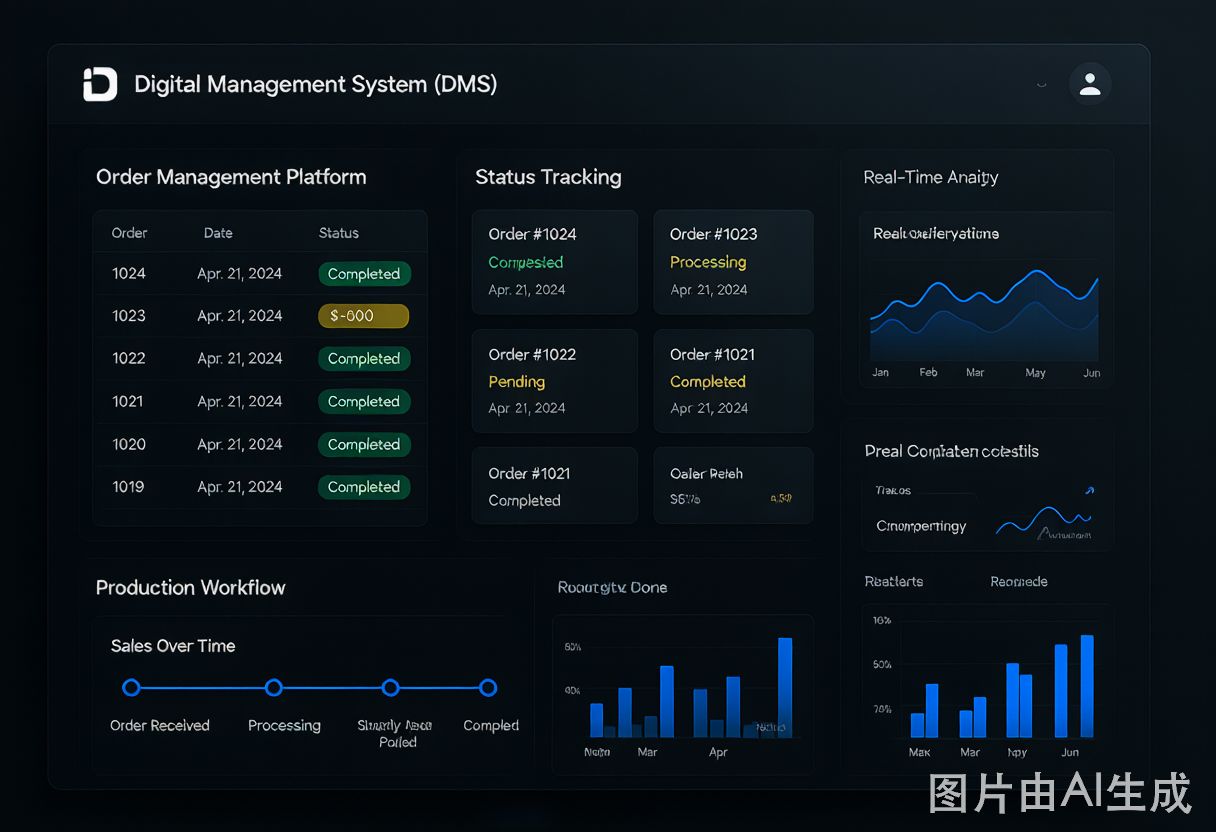
Task: Click the Compled step label
Action: point(491,726)
